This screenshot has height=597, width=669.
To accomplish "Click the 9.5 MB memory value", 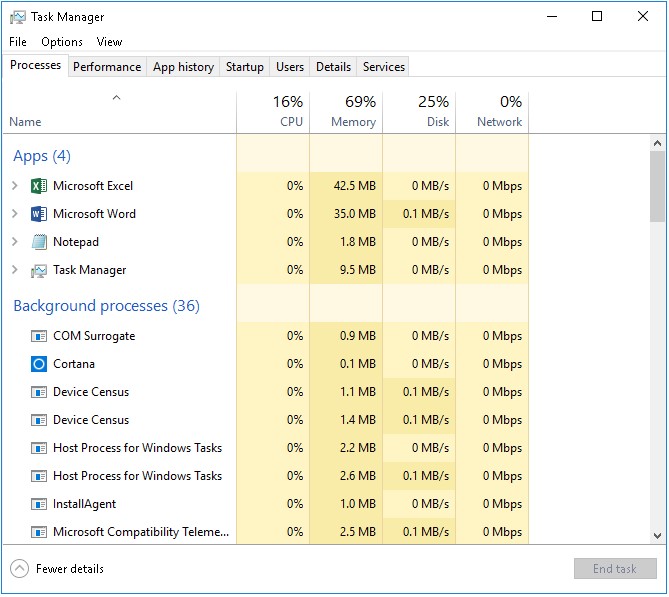I will click(x=358, y=270).
